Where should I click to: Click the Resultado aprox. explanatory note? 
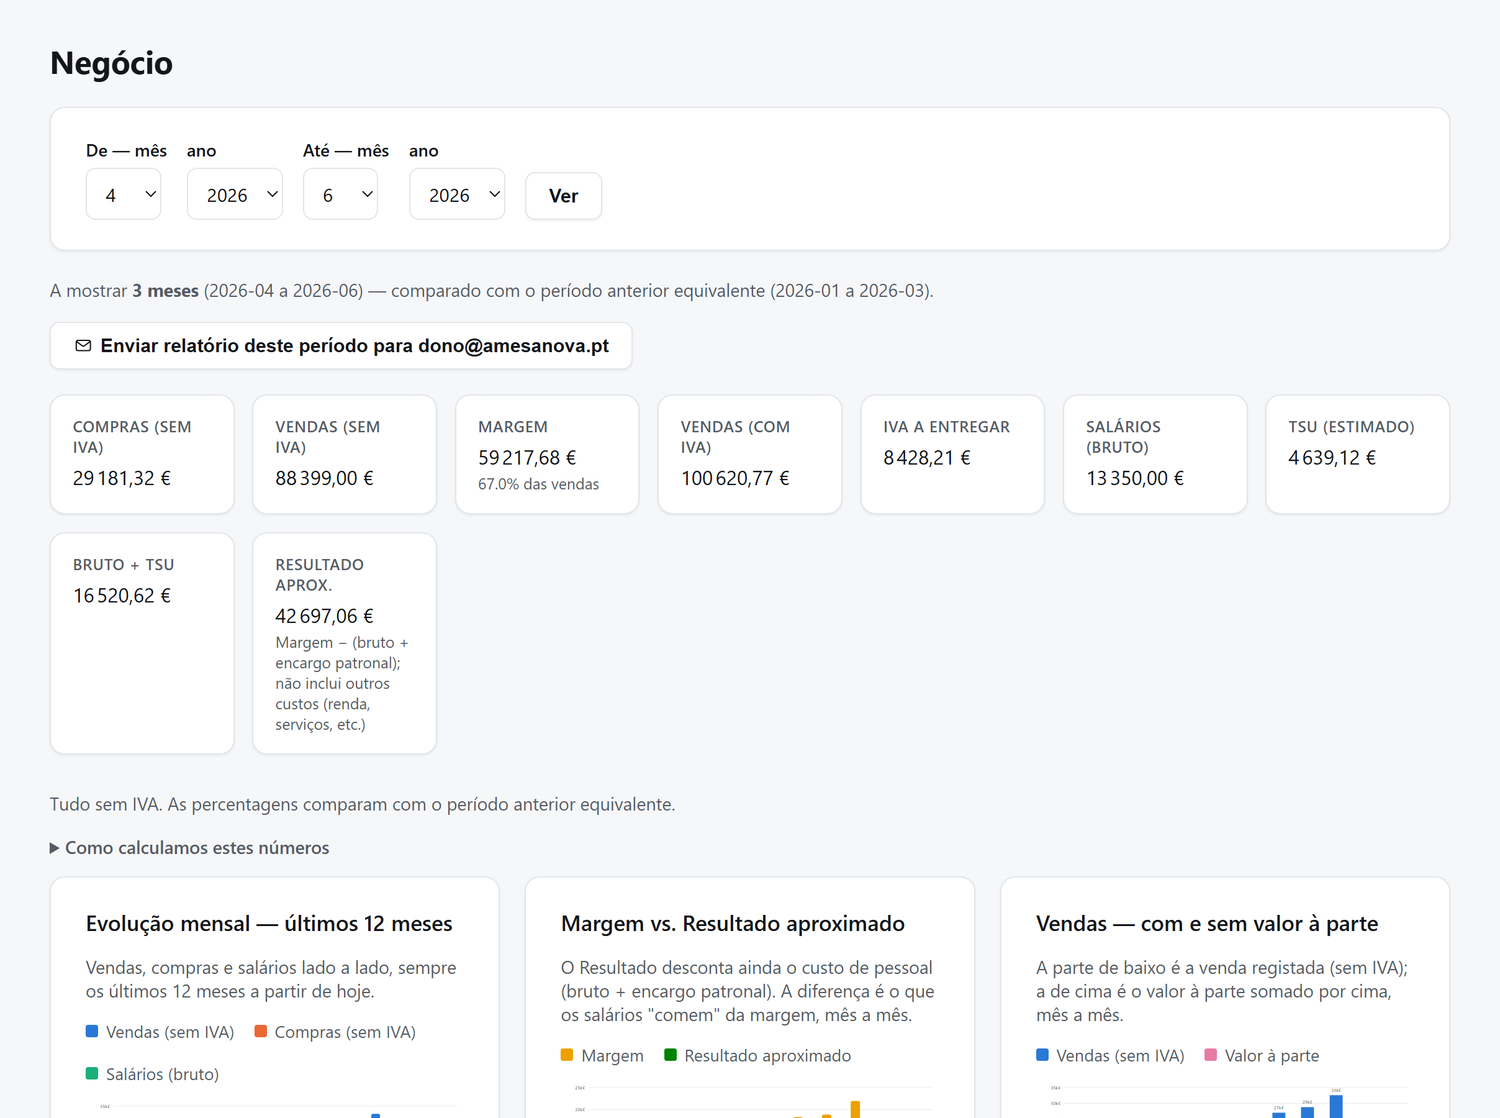pyautogui.click(x=342, y=683)
